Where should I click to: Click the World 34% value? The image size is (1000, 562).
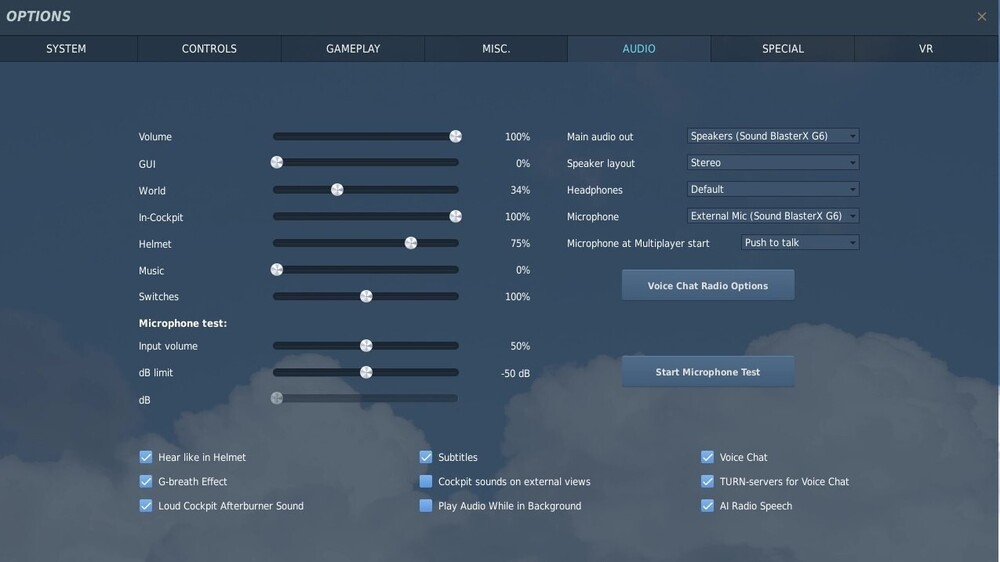(520, 190)
